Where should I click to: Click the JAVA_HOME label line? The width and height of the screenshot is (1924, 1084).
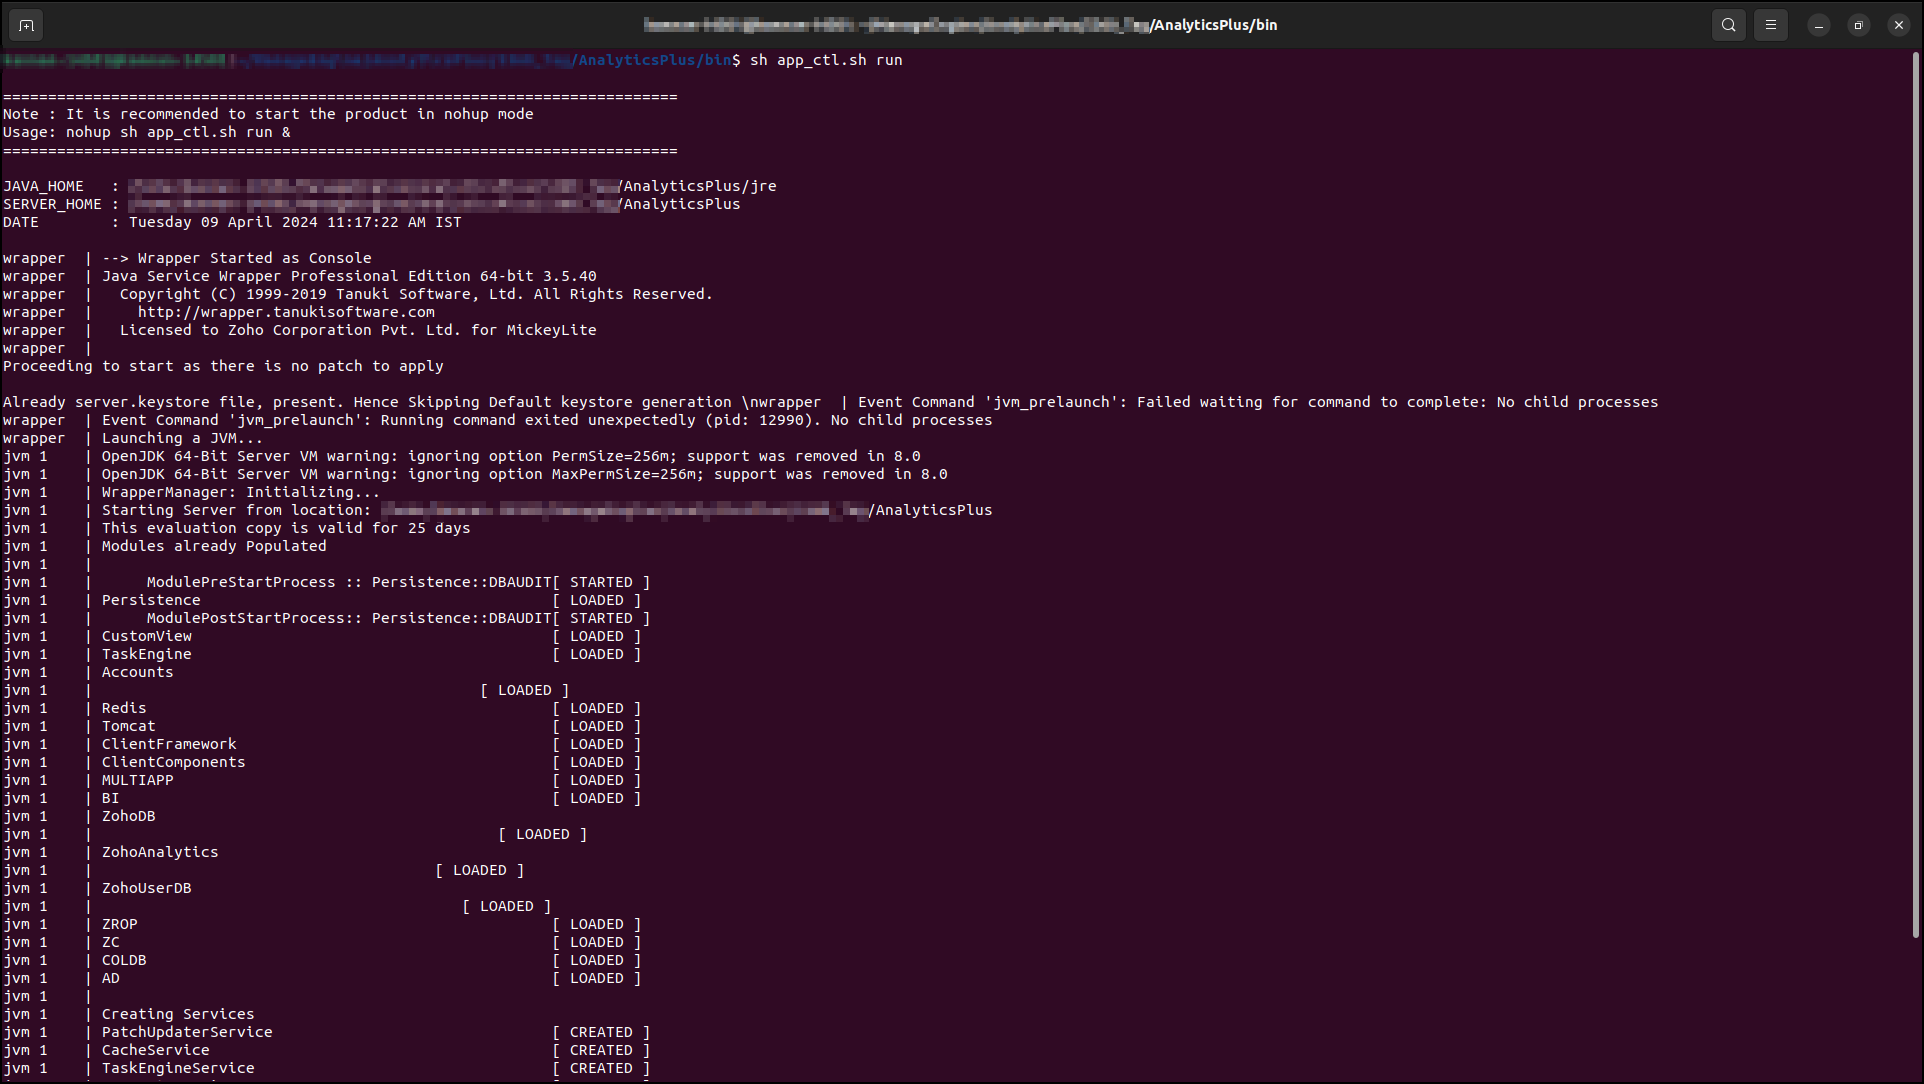[43, 186]
